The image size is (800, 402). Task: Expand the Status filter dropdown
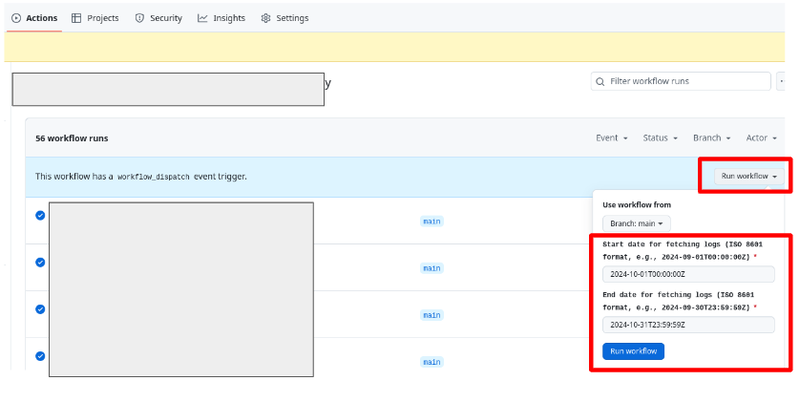[660, 138]
